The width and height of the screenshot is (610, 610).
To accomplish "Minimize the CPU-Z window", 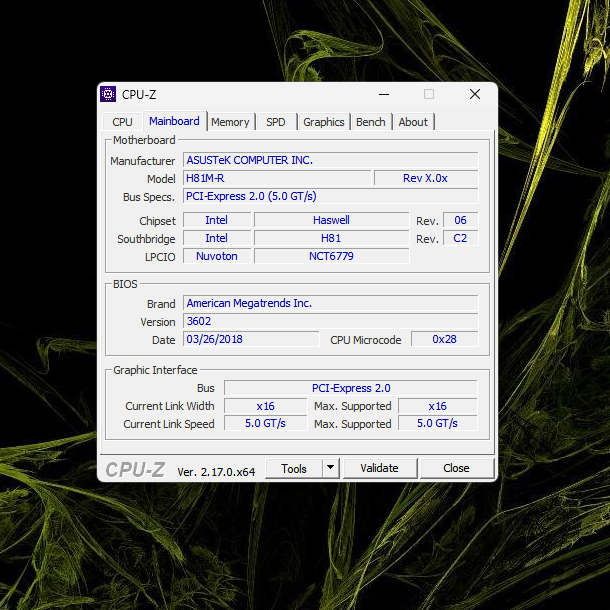I will click(x=384, y=94).
